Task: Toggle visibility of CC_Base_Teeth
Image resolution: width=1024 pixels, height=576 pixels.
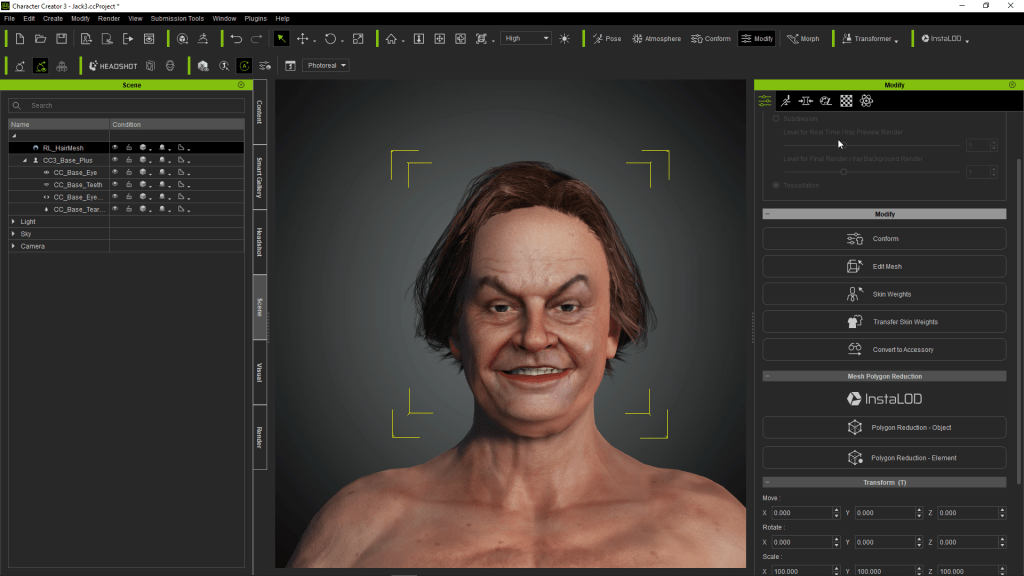Action: point(115,185)
